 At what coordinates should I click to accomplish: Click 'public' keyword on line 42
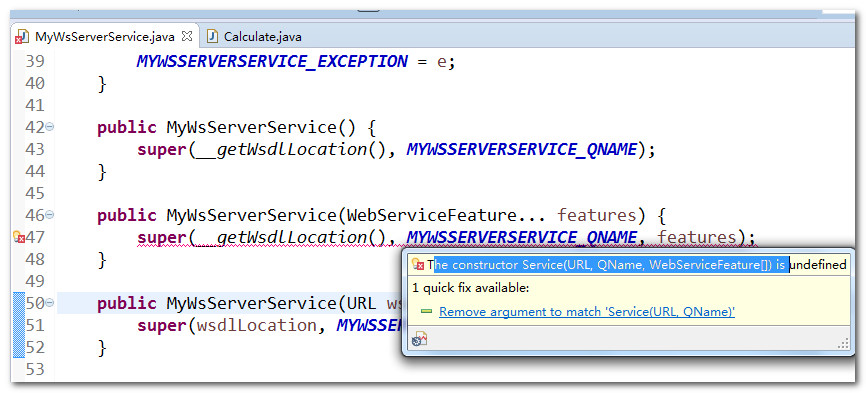point(127,128)
